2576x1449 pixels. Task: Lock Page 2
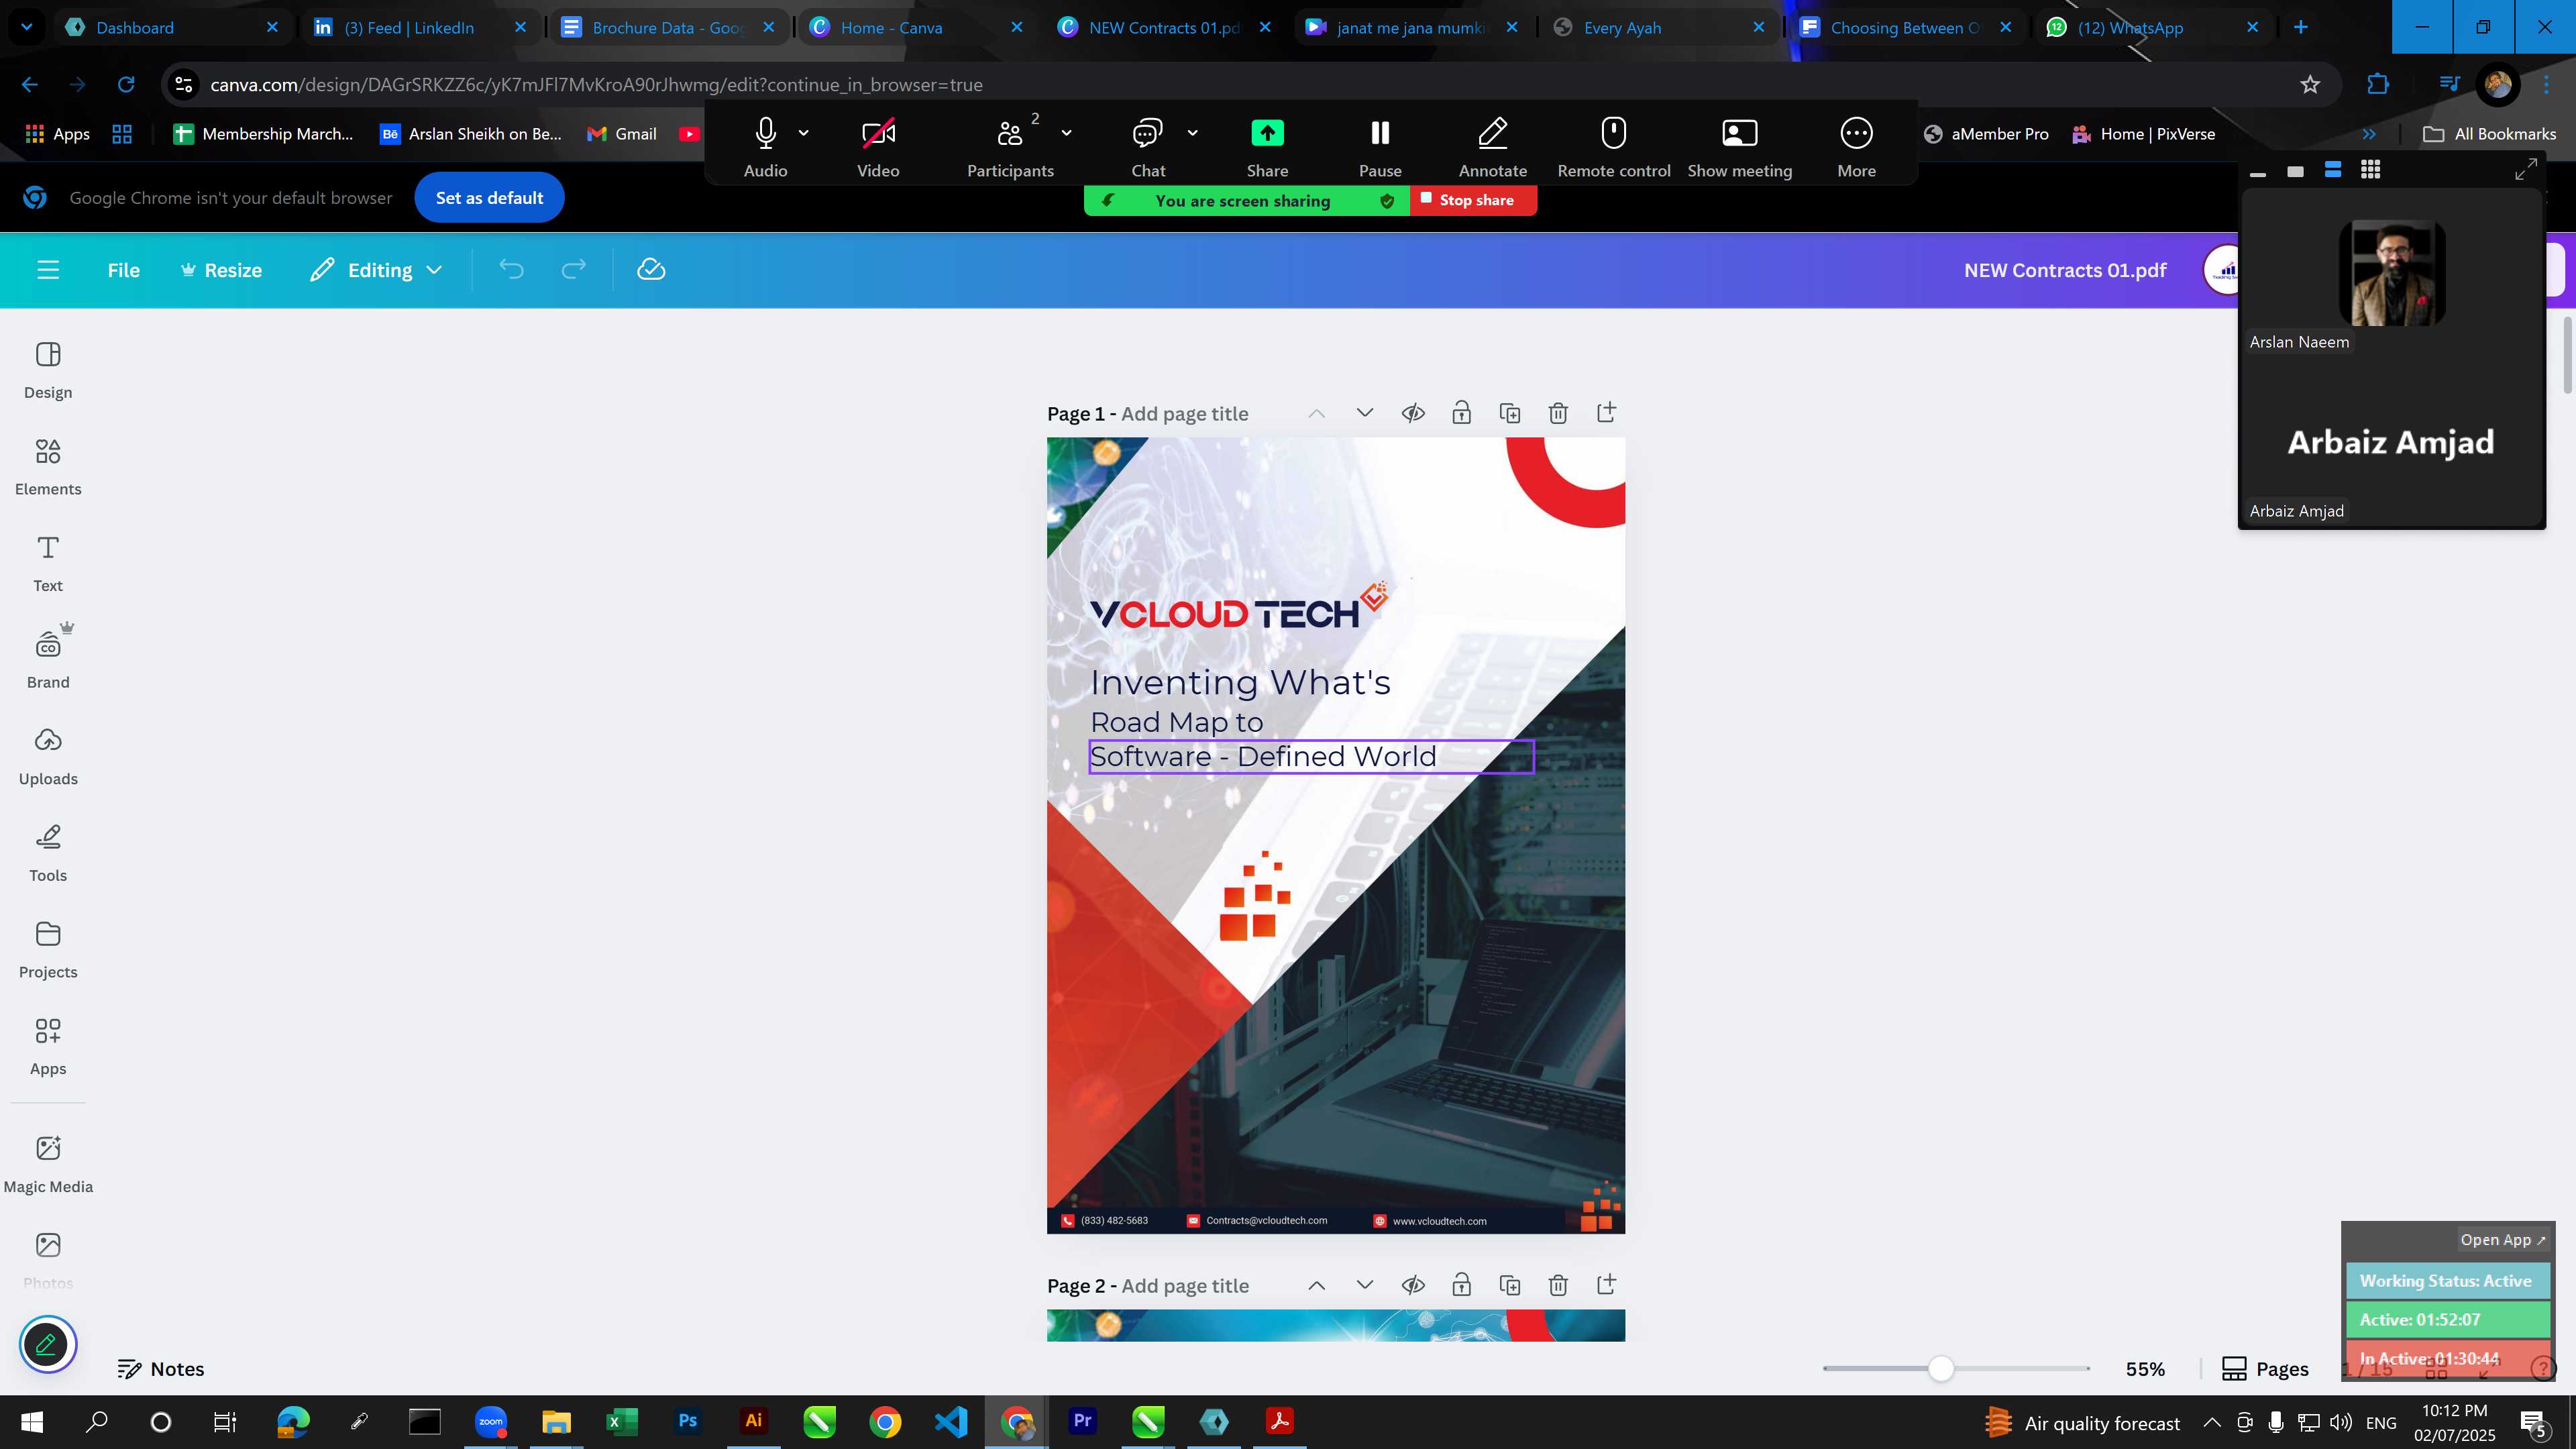pyautogui.click(x=1461, y=1285)
